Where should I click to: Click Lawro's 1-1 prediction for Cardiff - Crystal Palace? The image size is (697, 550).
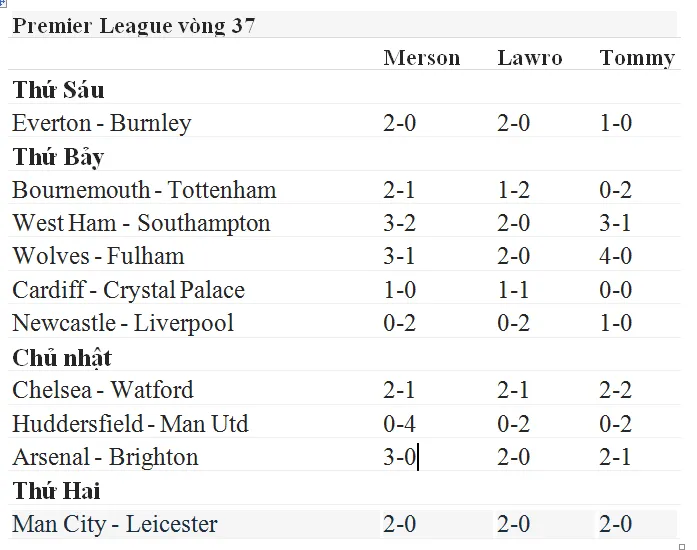(x=513, y=290)
